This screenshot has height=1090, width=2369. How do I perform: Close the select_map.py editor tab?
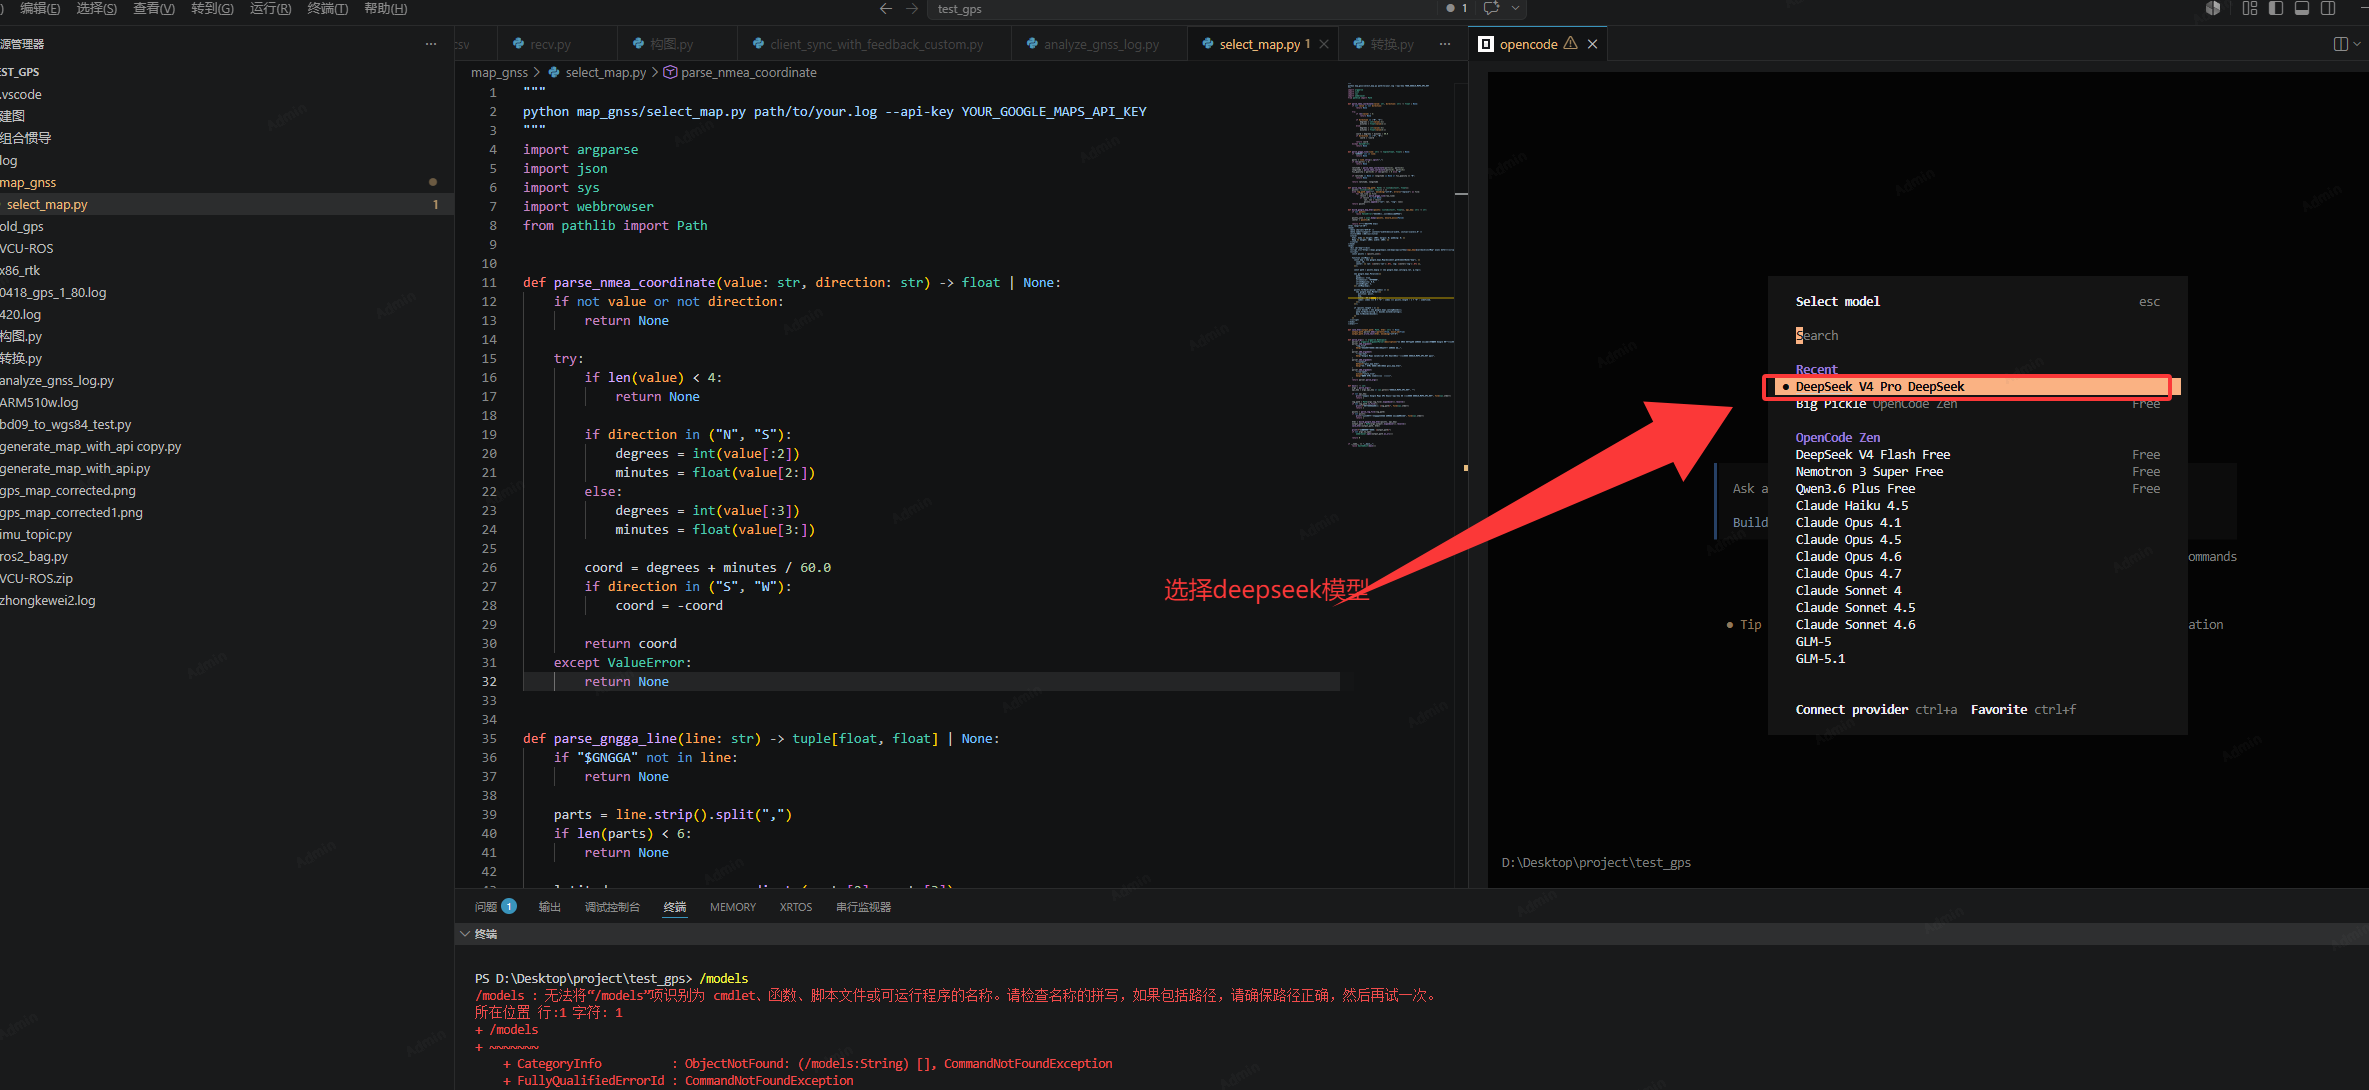(1324, 44)
